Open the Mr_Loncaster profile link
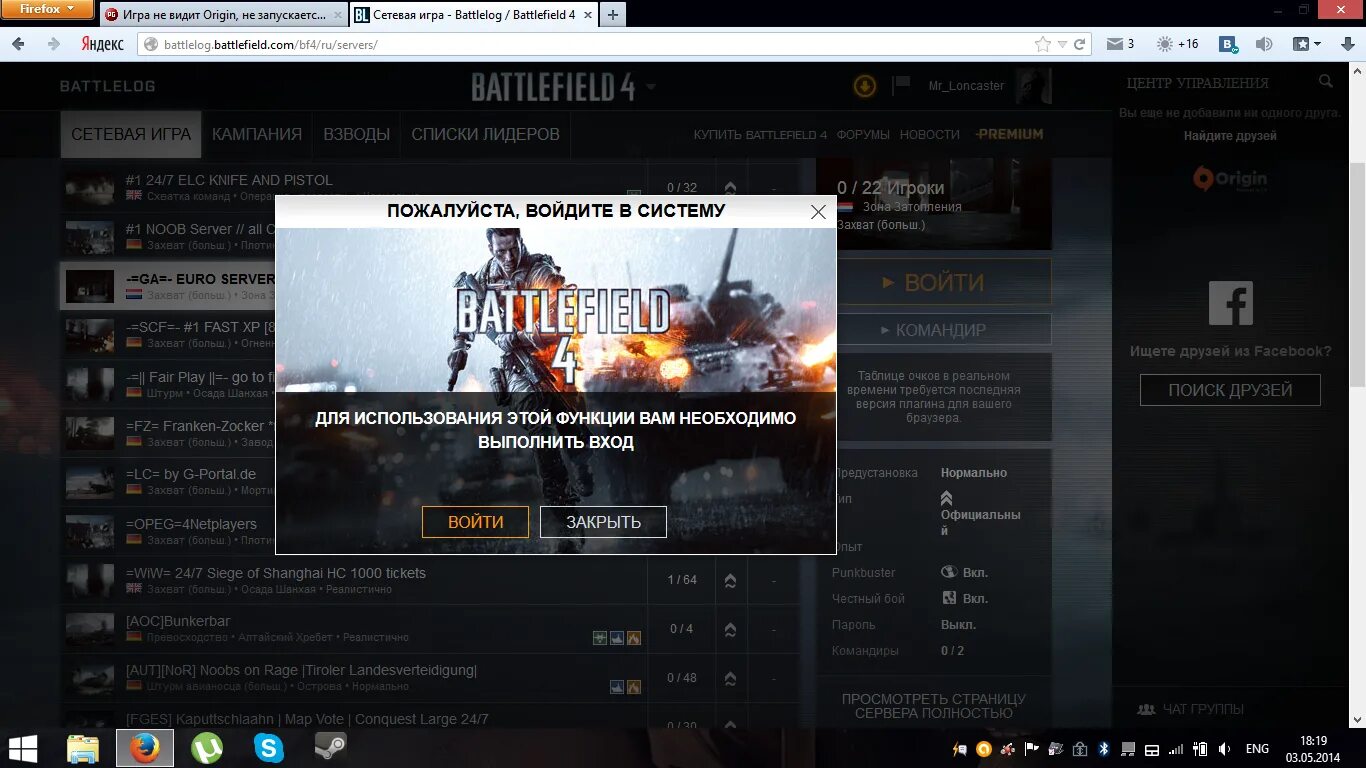This screenshot has width=1366, height=768. coord(966,86)
